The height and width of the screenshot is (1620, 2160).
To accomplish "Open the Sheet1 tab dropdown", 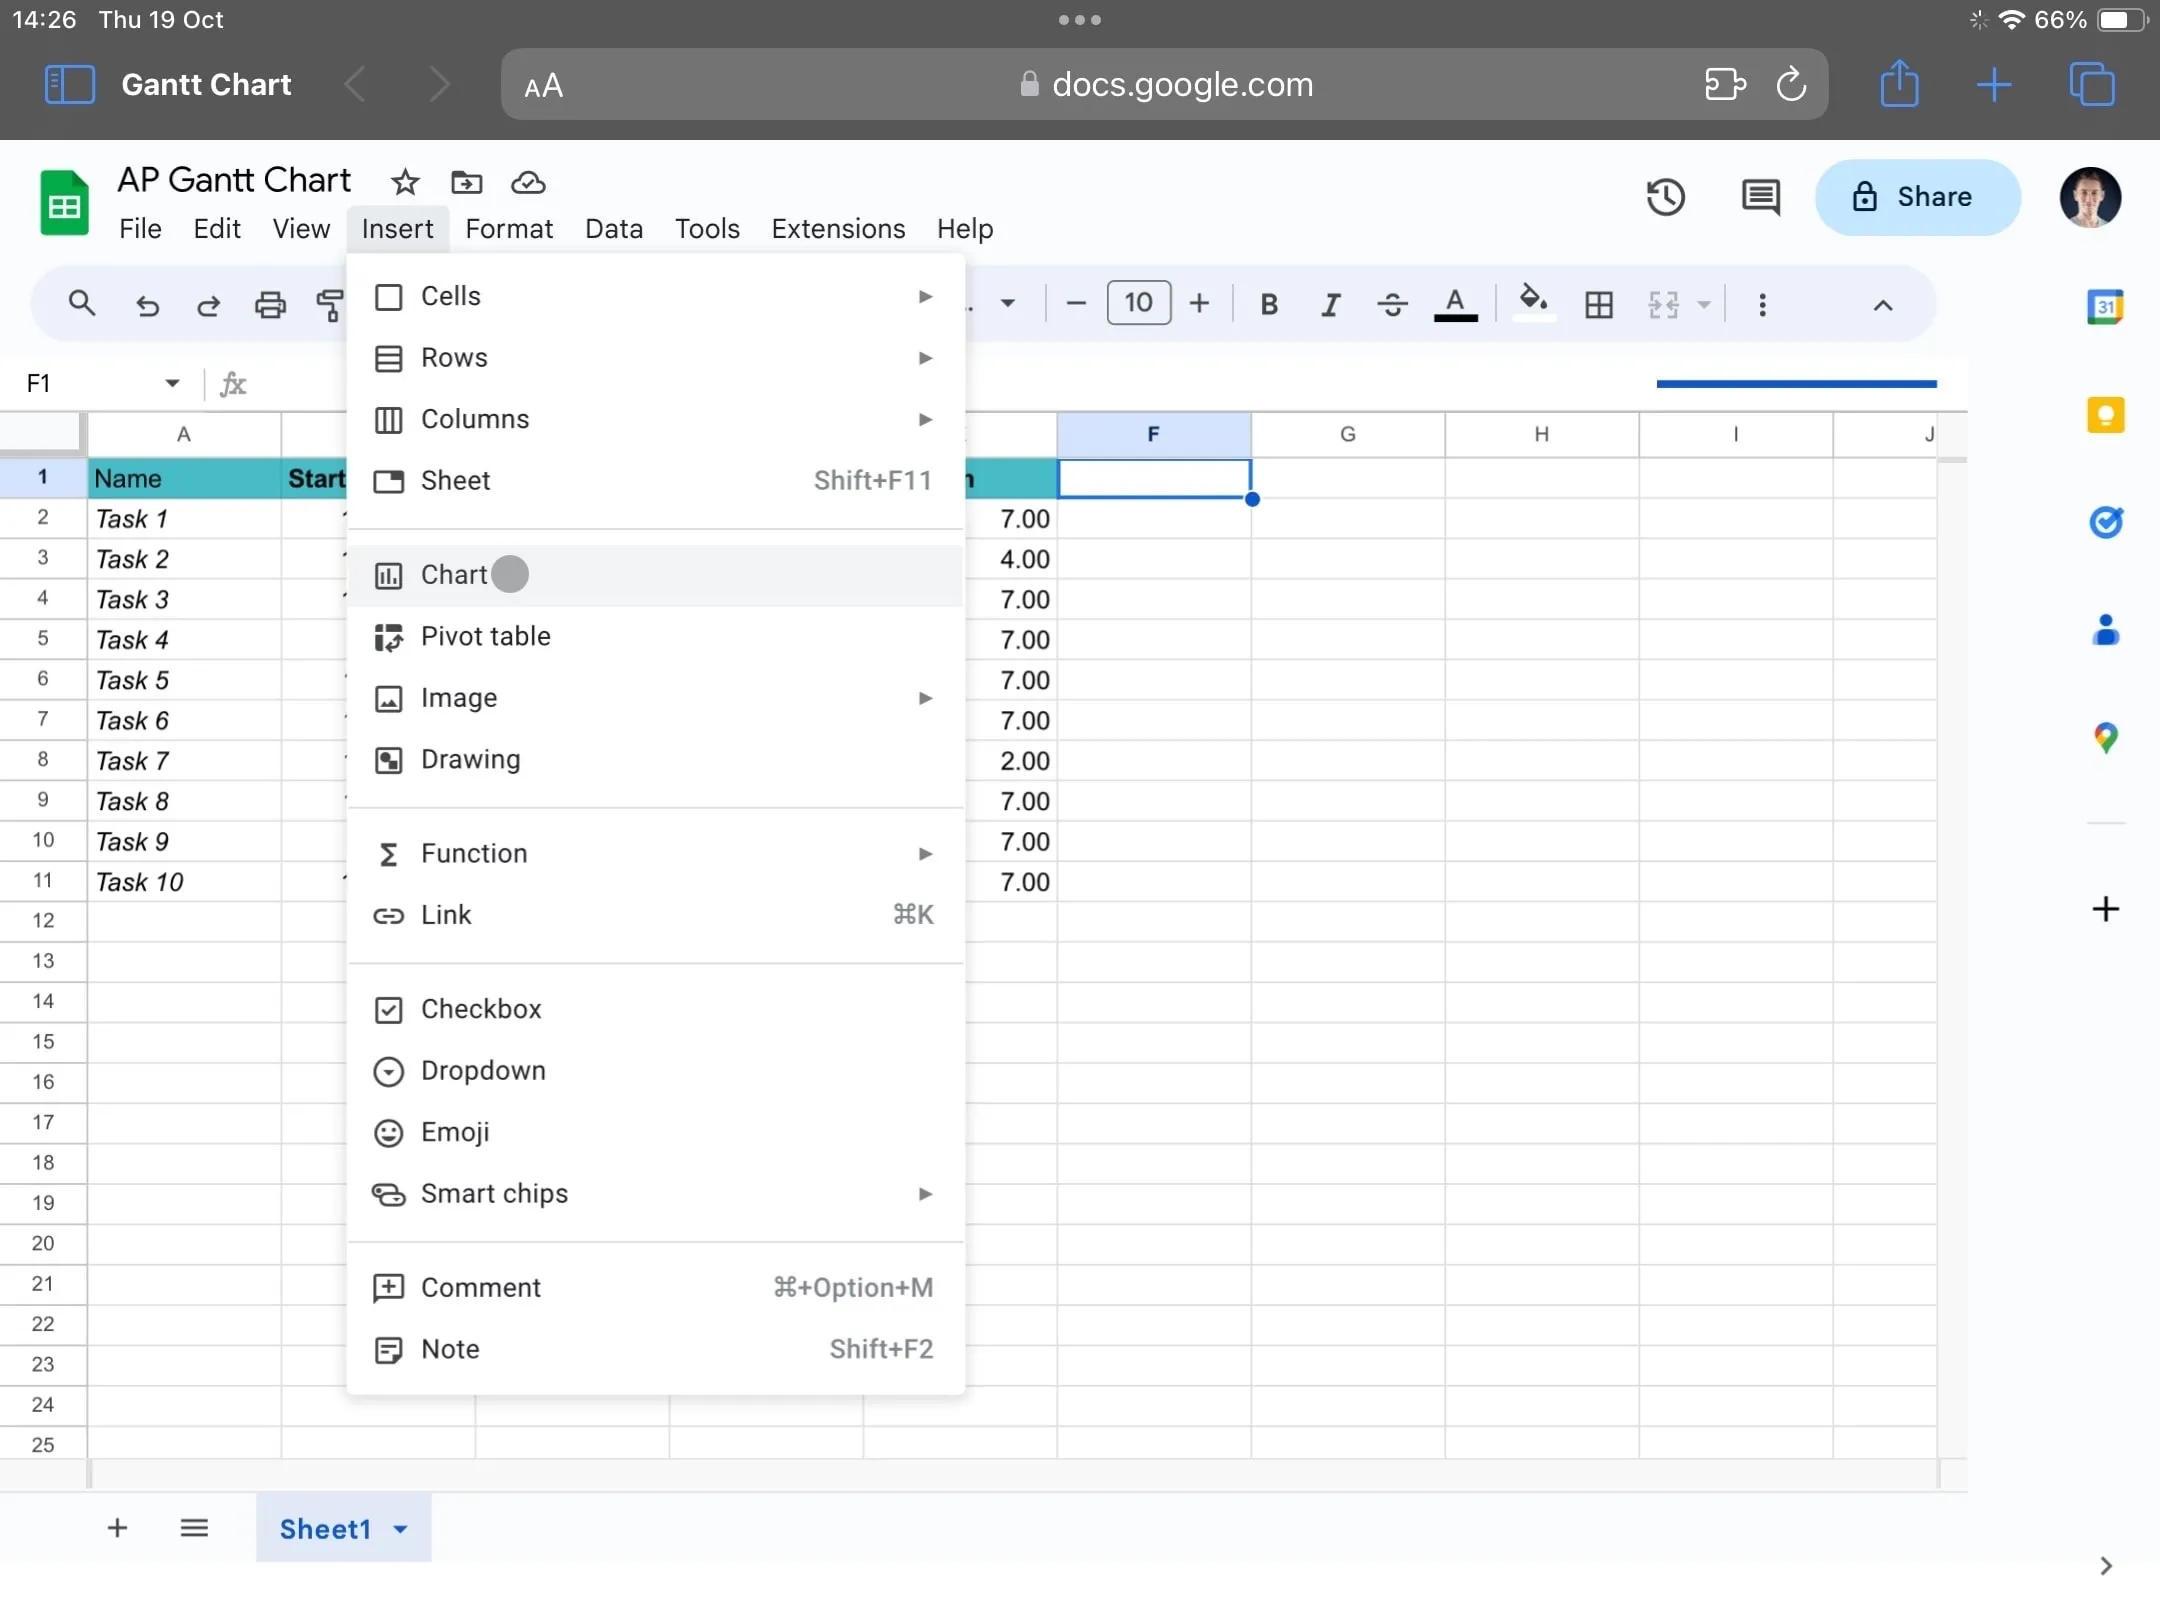I will [x=403, y=1529].
